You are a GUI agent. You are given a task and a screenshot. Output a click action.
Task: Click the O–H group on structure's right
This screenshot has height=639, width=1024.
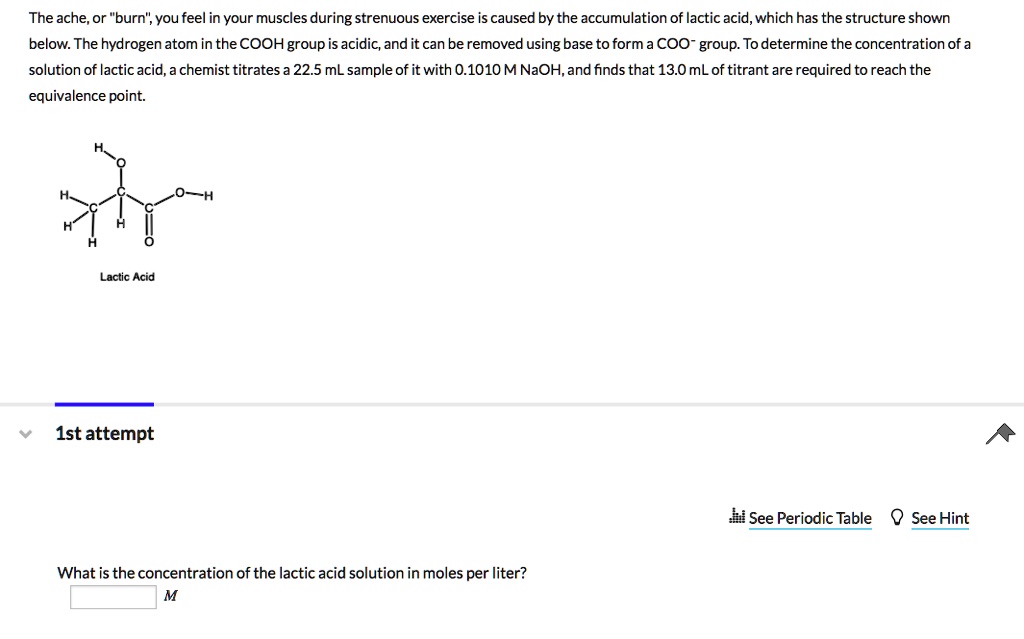(x=194, y=194)
